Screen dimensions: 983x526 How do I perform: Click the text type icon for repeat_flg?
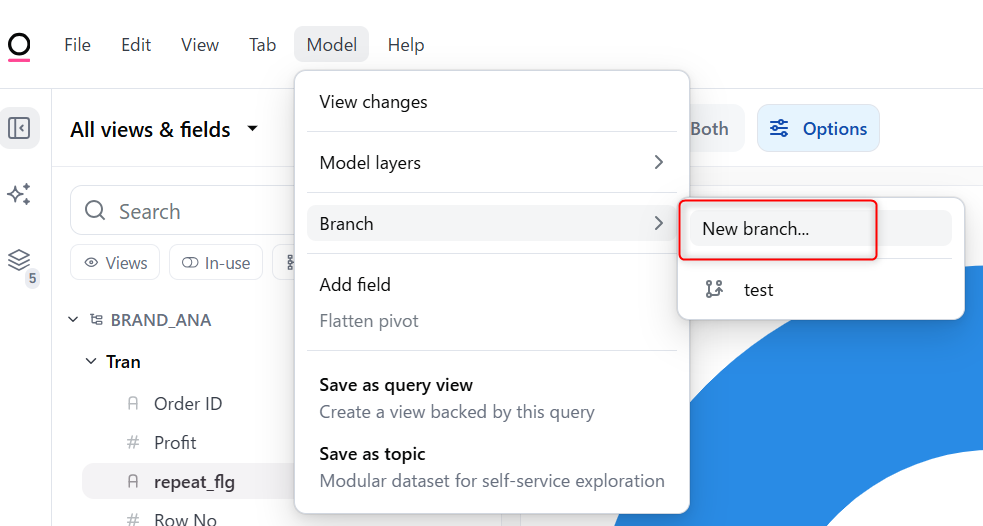click(133, 481)
